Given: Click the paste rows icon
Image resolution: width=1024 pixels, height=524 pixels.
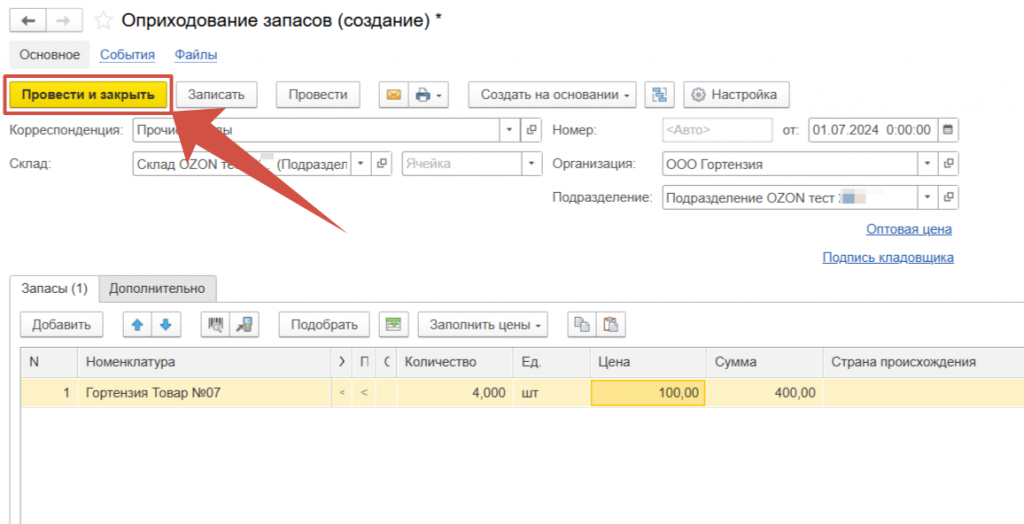Looking at the screenshot, I should [x=610, y=324].
